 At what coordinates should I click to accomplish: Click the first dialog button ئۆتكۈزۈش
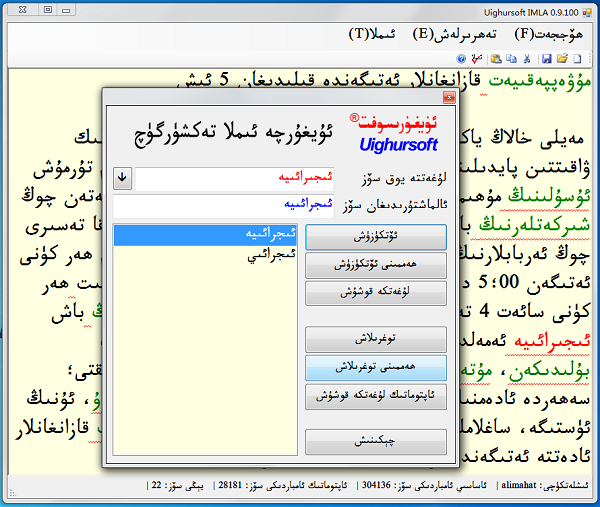pos(376,237)
